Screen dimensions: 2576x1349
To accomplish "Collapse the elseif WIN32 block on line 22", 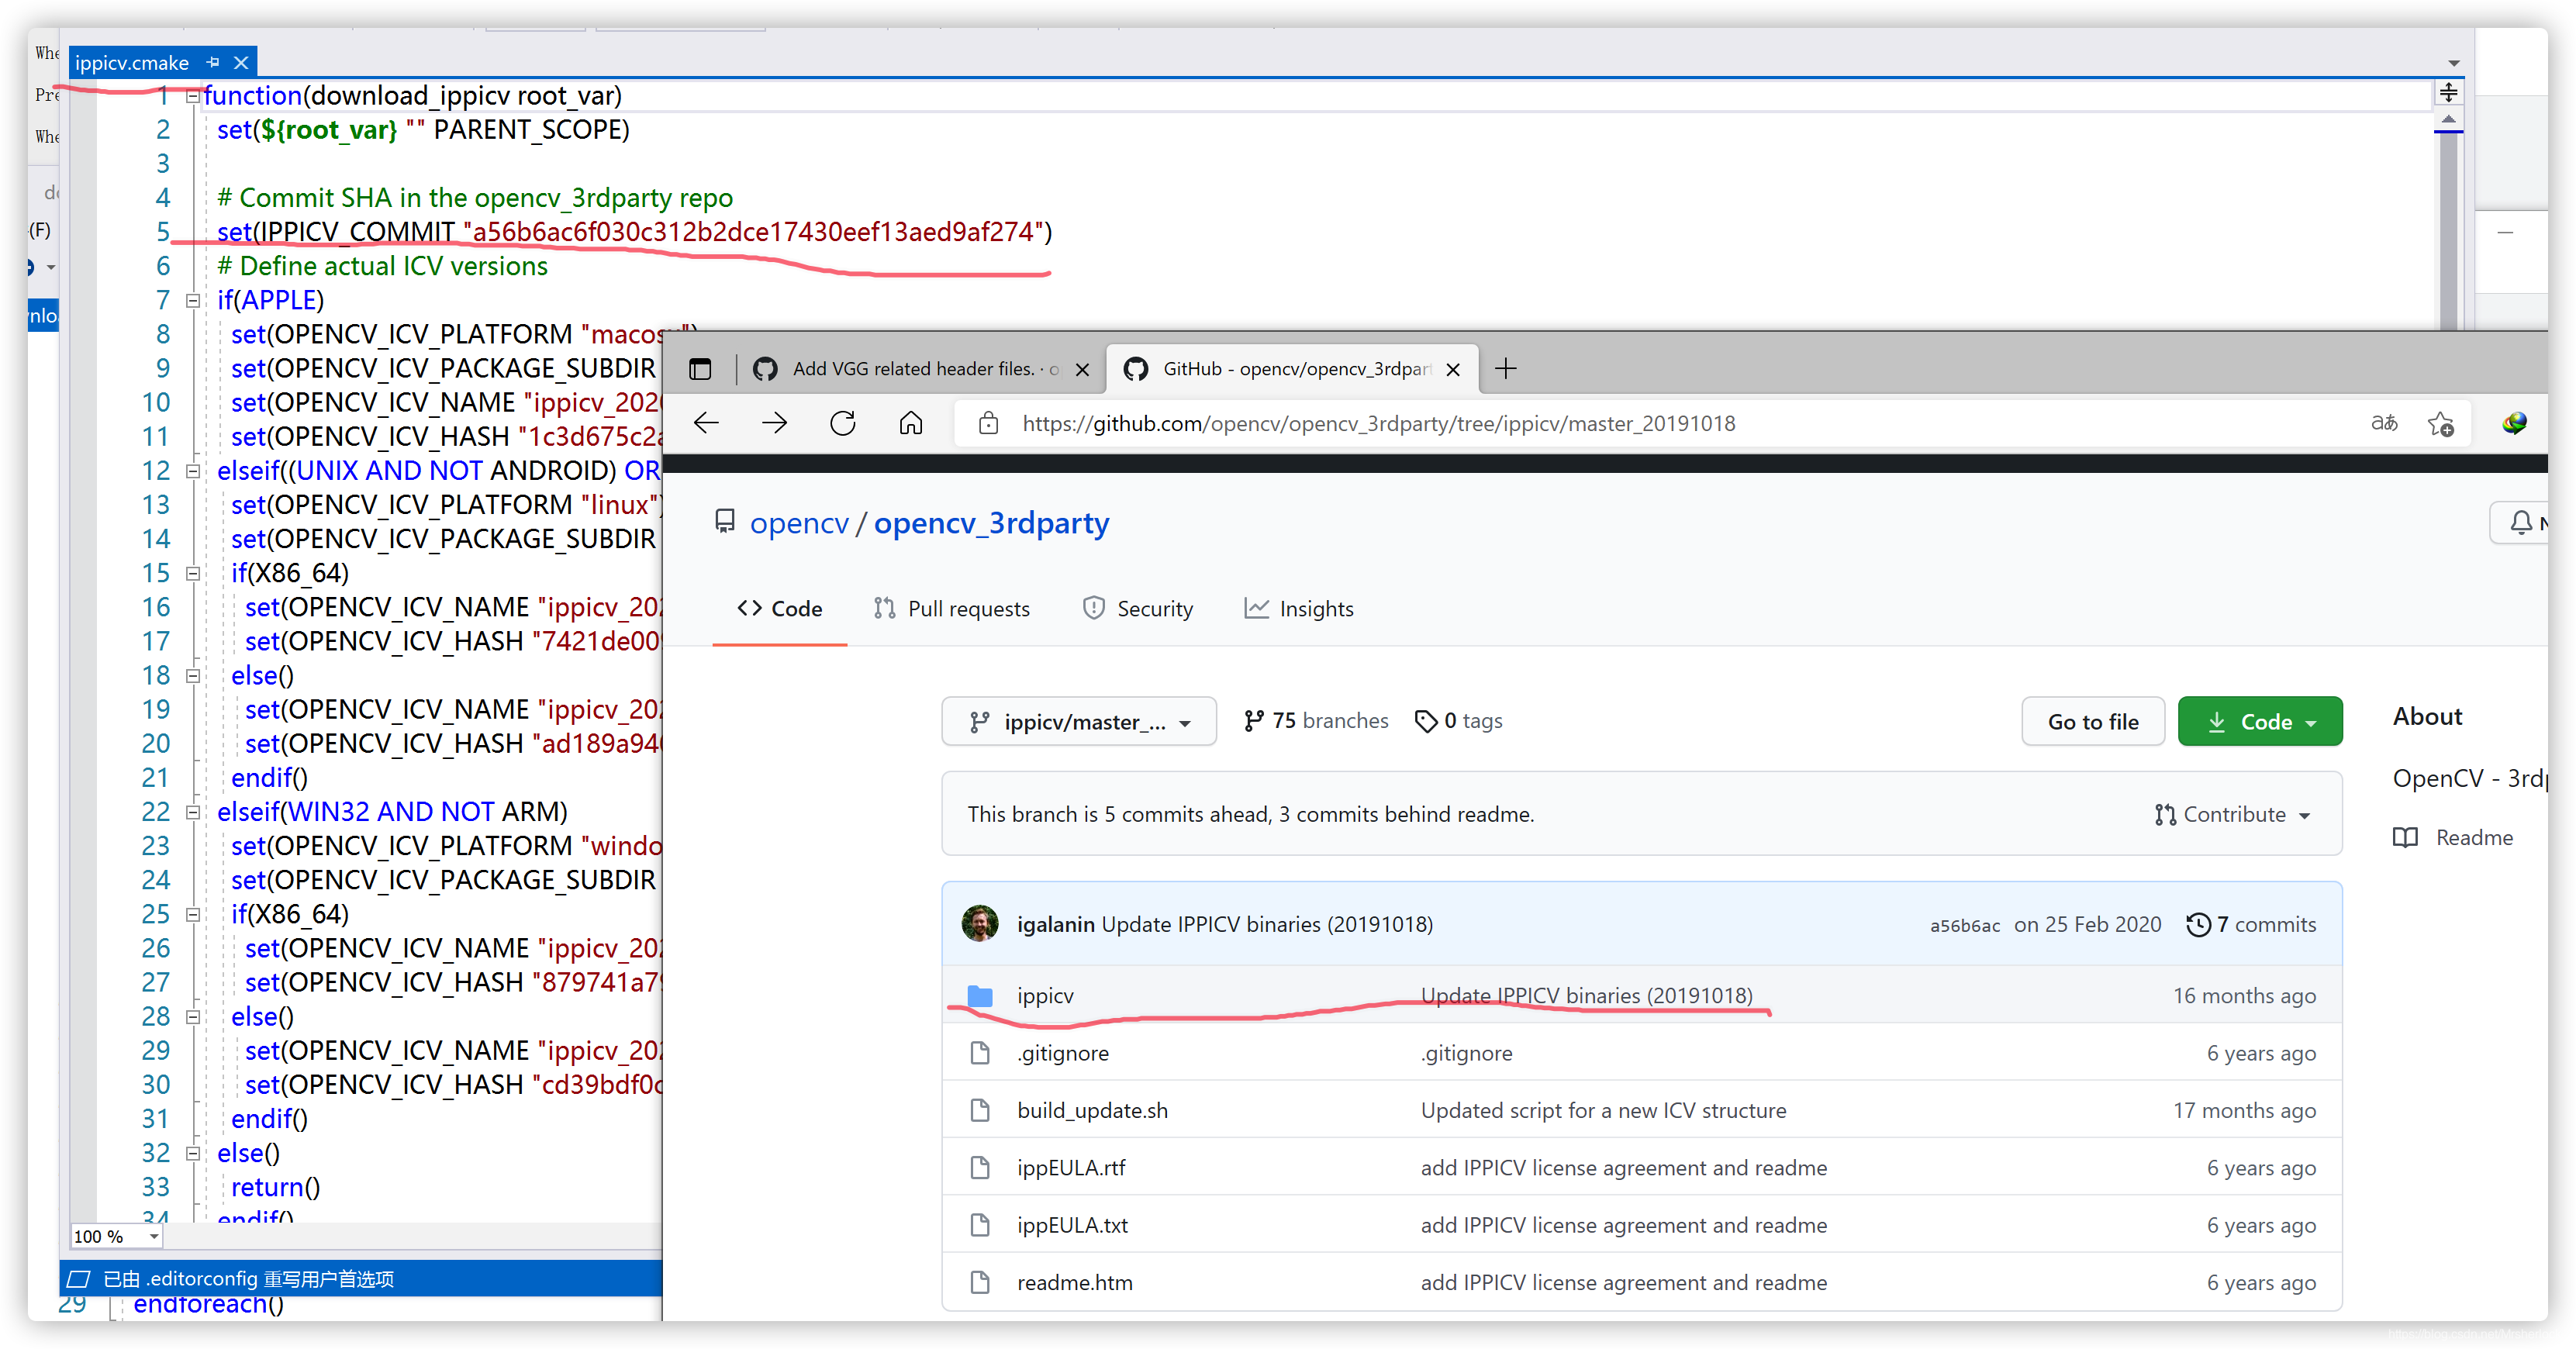I will pyautogui.click(x=193, y=812).
